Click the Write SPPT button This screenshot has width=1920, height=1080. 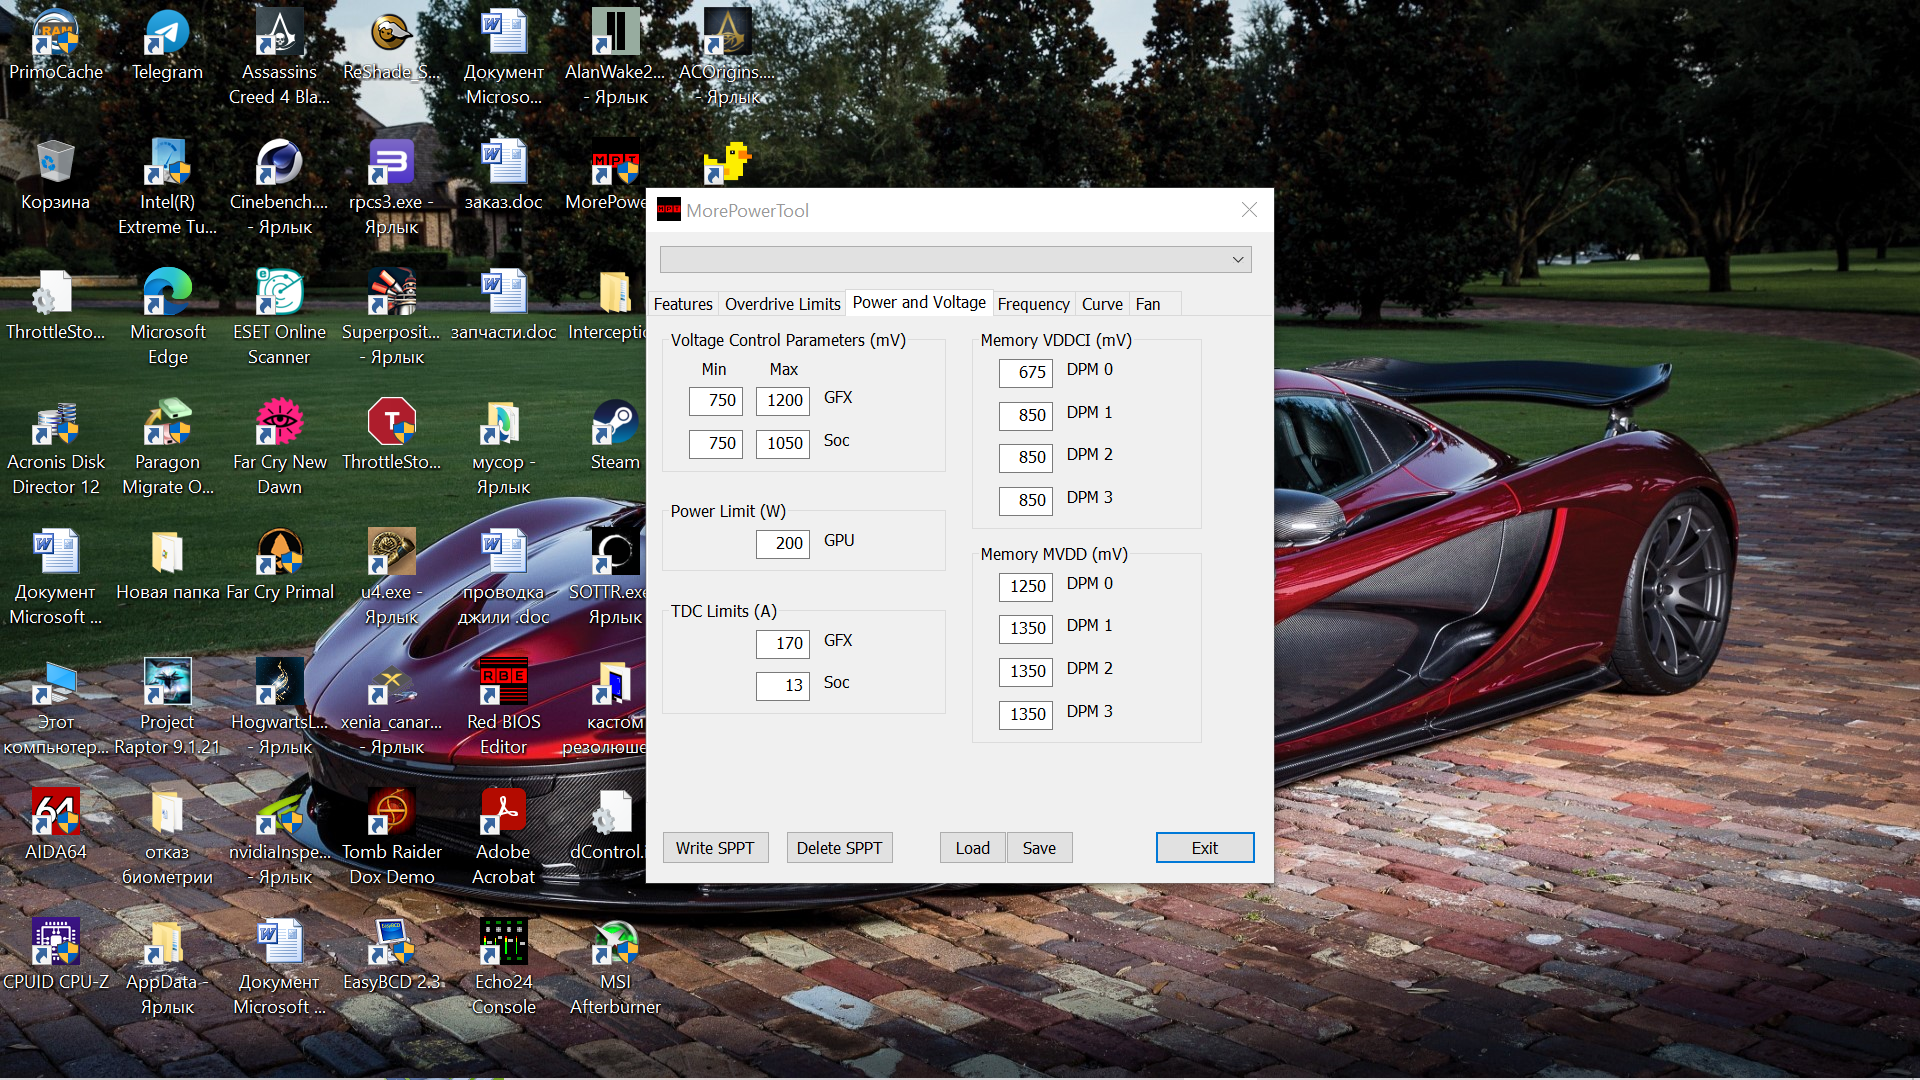pyautogui.click(x=715, y=848)
